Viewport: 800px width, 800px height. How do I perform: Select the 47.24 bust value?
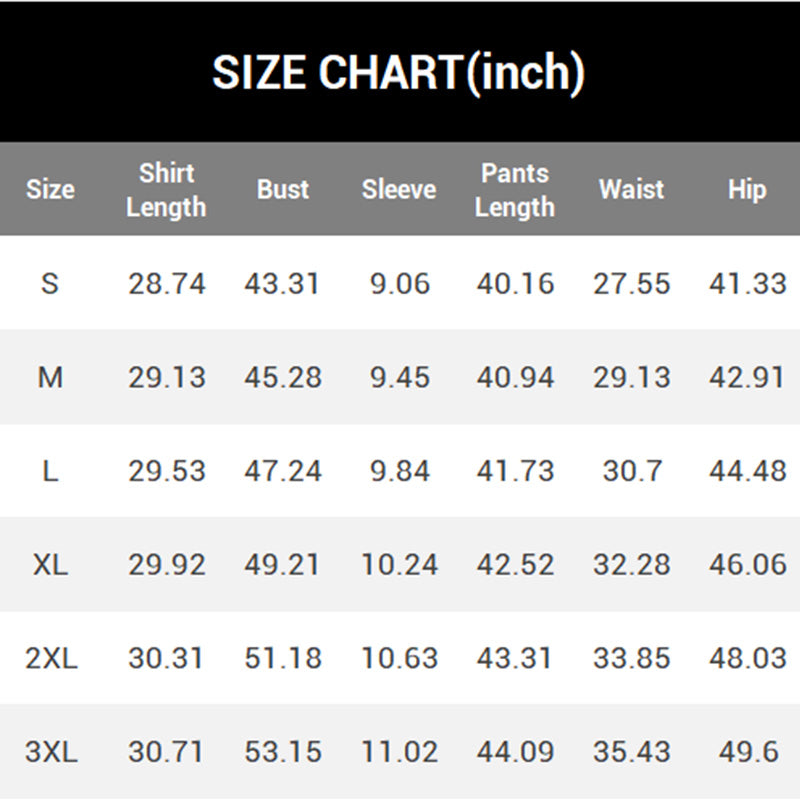tap(283, 471)
